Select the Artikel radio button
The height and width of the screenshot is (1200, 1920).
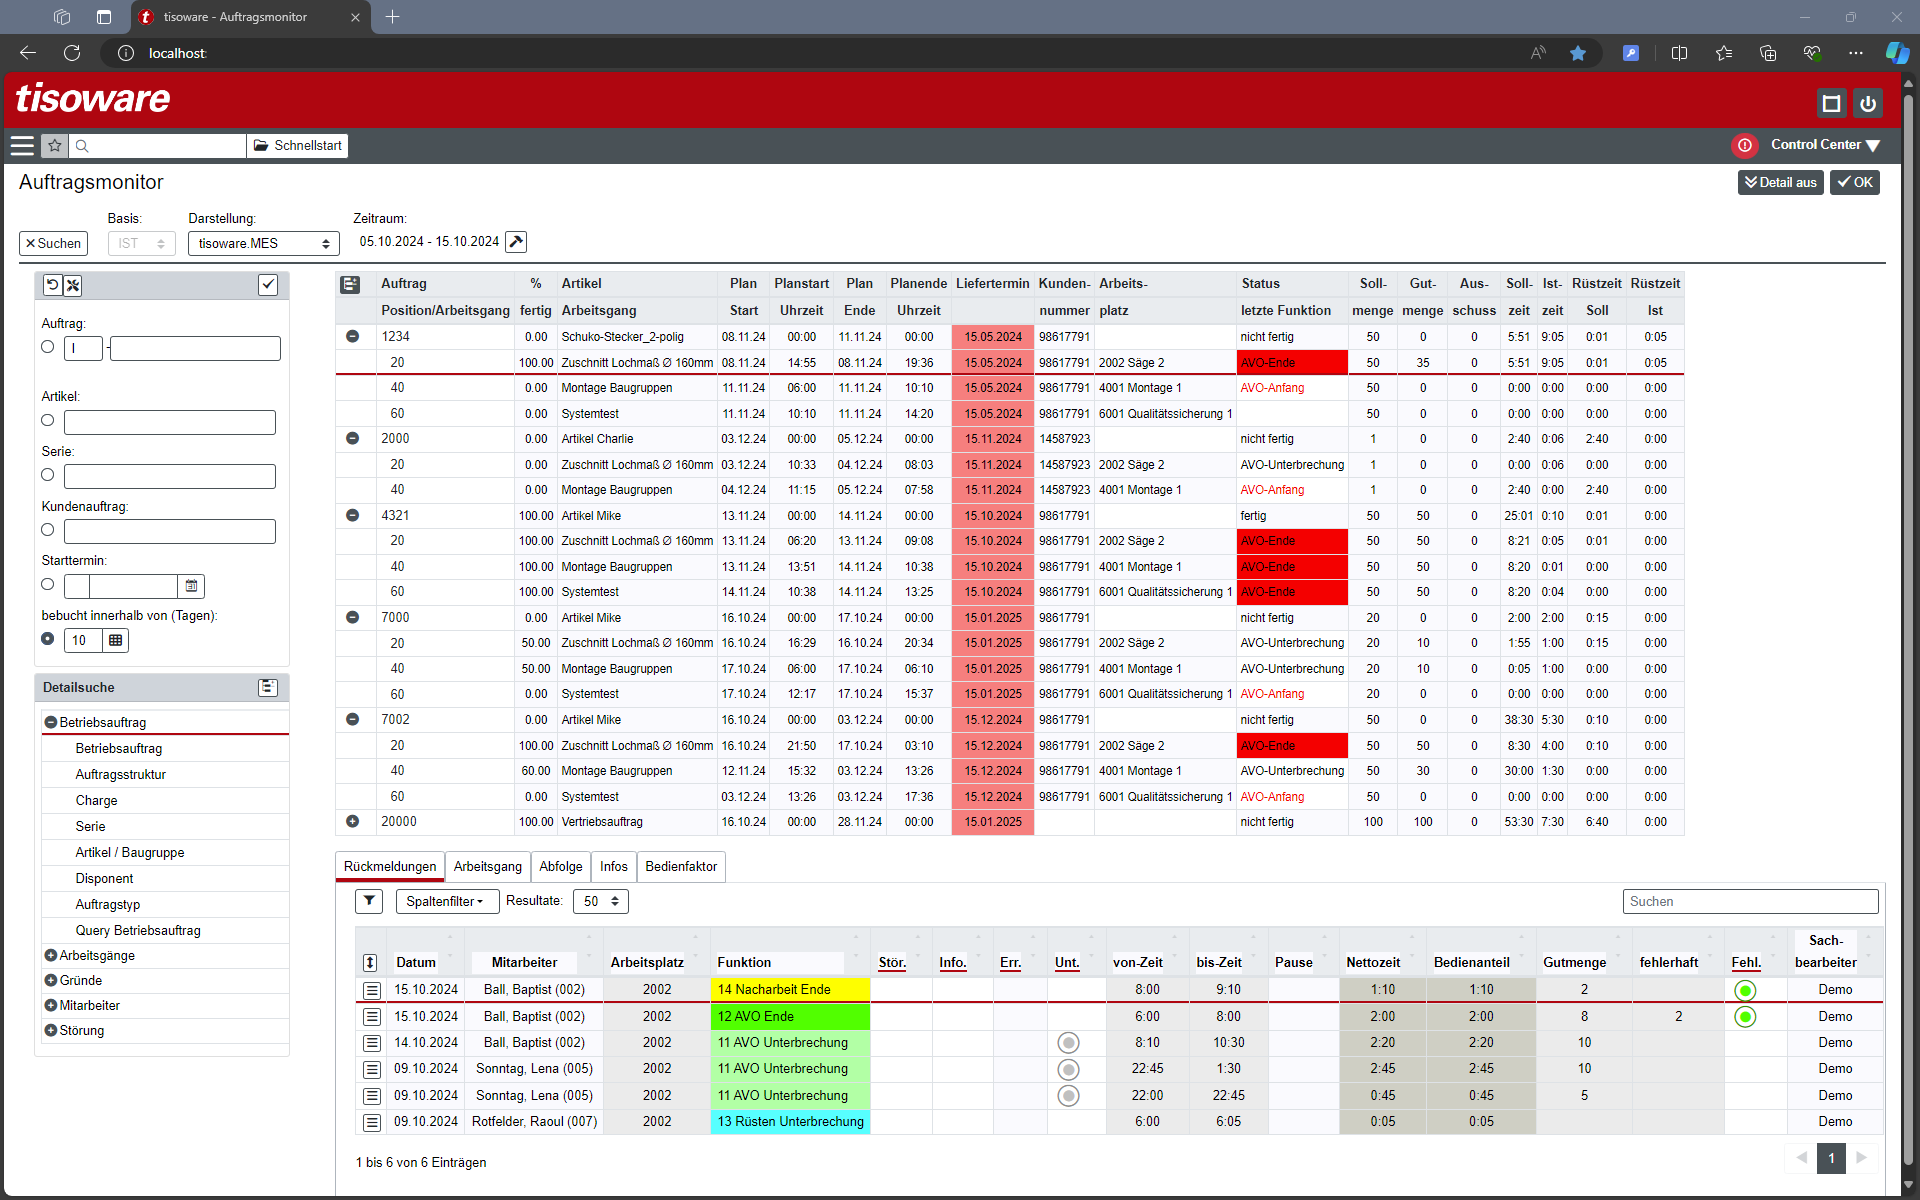coord(47,421)
